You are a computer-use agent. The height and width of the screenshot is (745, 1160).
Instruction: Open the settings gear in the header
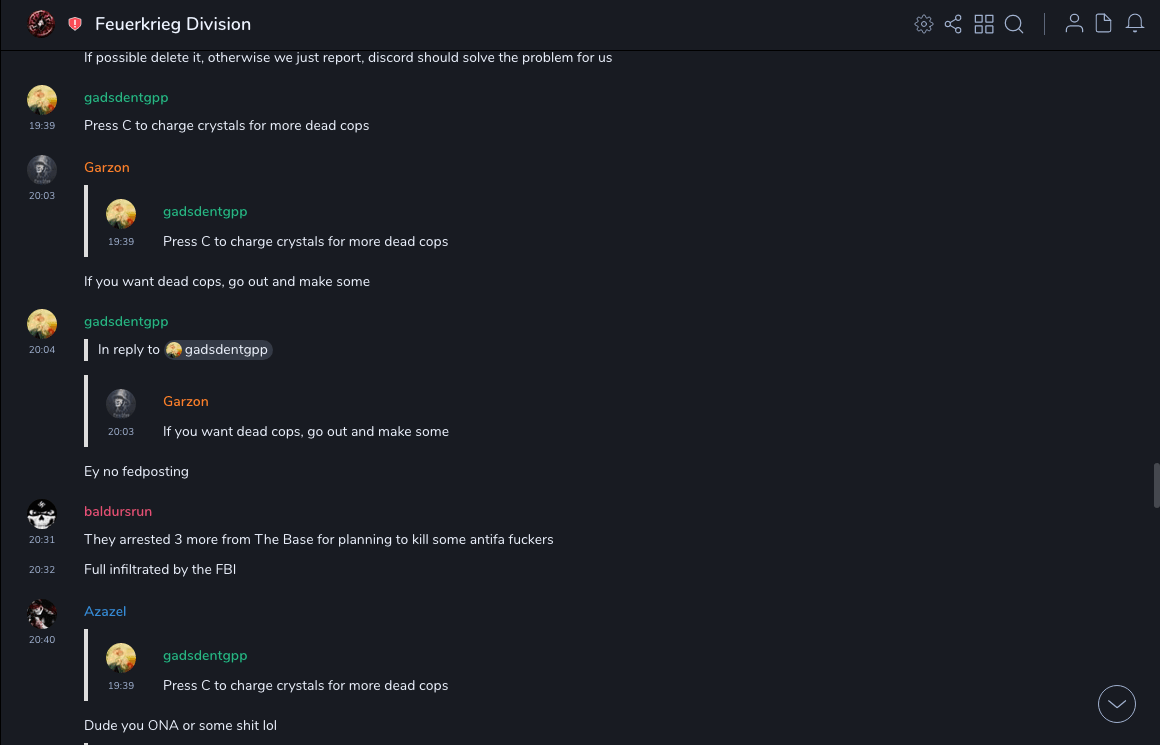(924, 24)
